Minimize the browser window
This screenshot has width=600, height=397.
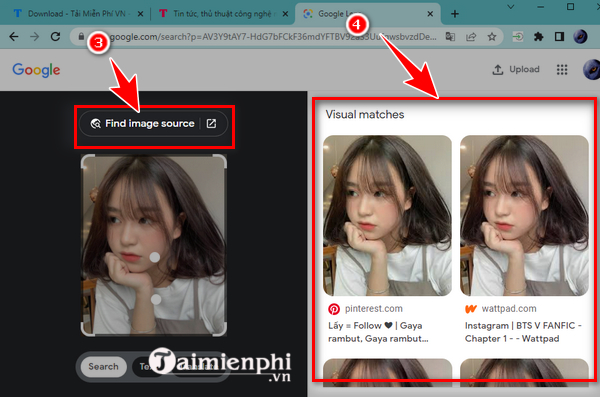point(541,7)
